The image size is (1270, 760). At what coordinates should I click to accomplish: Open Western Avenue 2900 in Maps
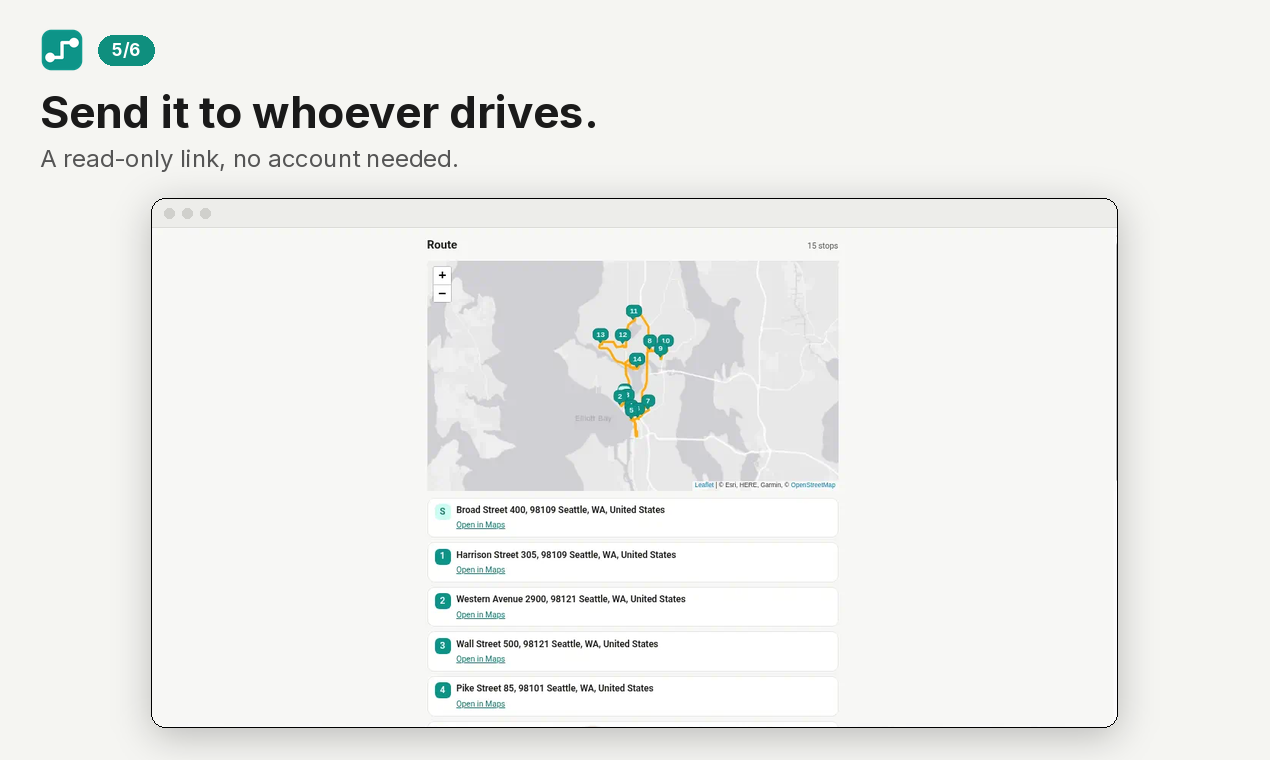(x=481, y=615)
